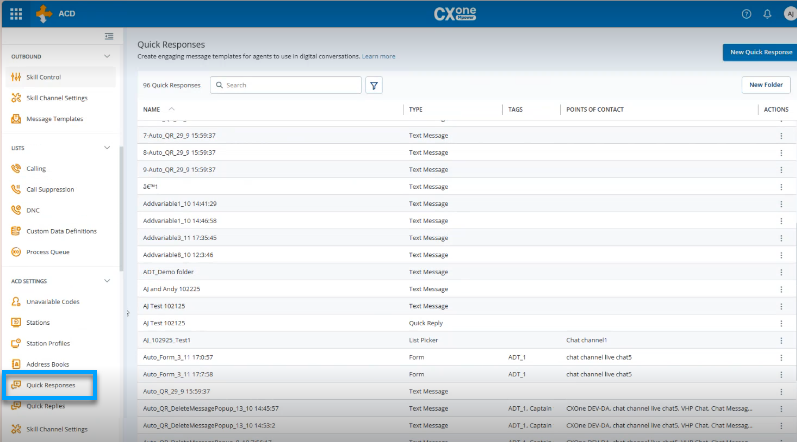Click the New Folder button
The image size is (797, 442).
pos(766,85)
